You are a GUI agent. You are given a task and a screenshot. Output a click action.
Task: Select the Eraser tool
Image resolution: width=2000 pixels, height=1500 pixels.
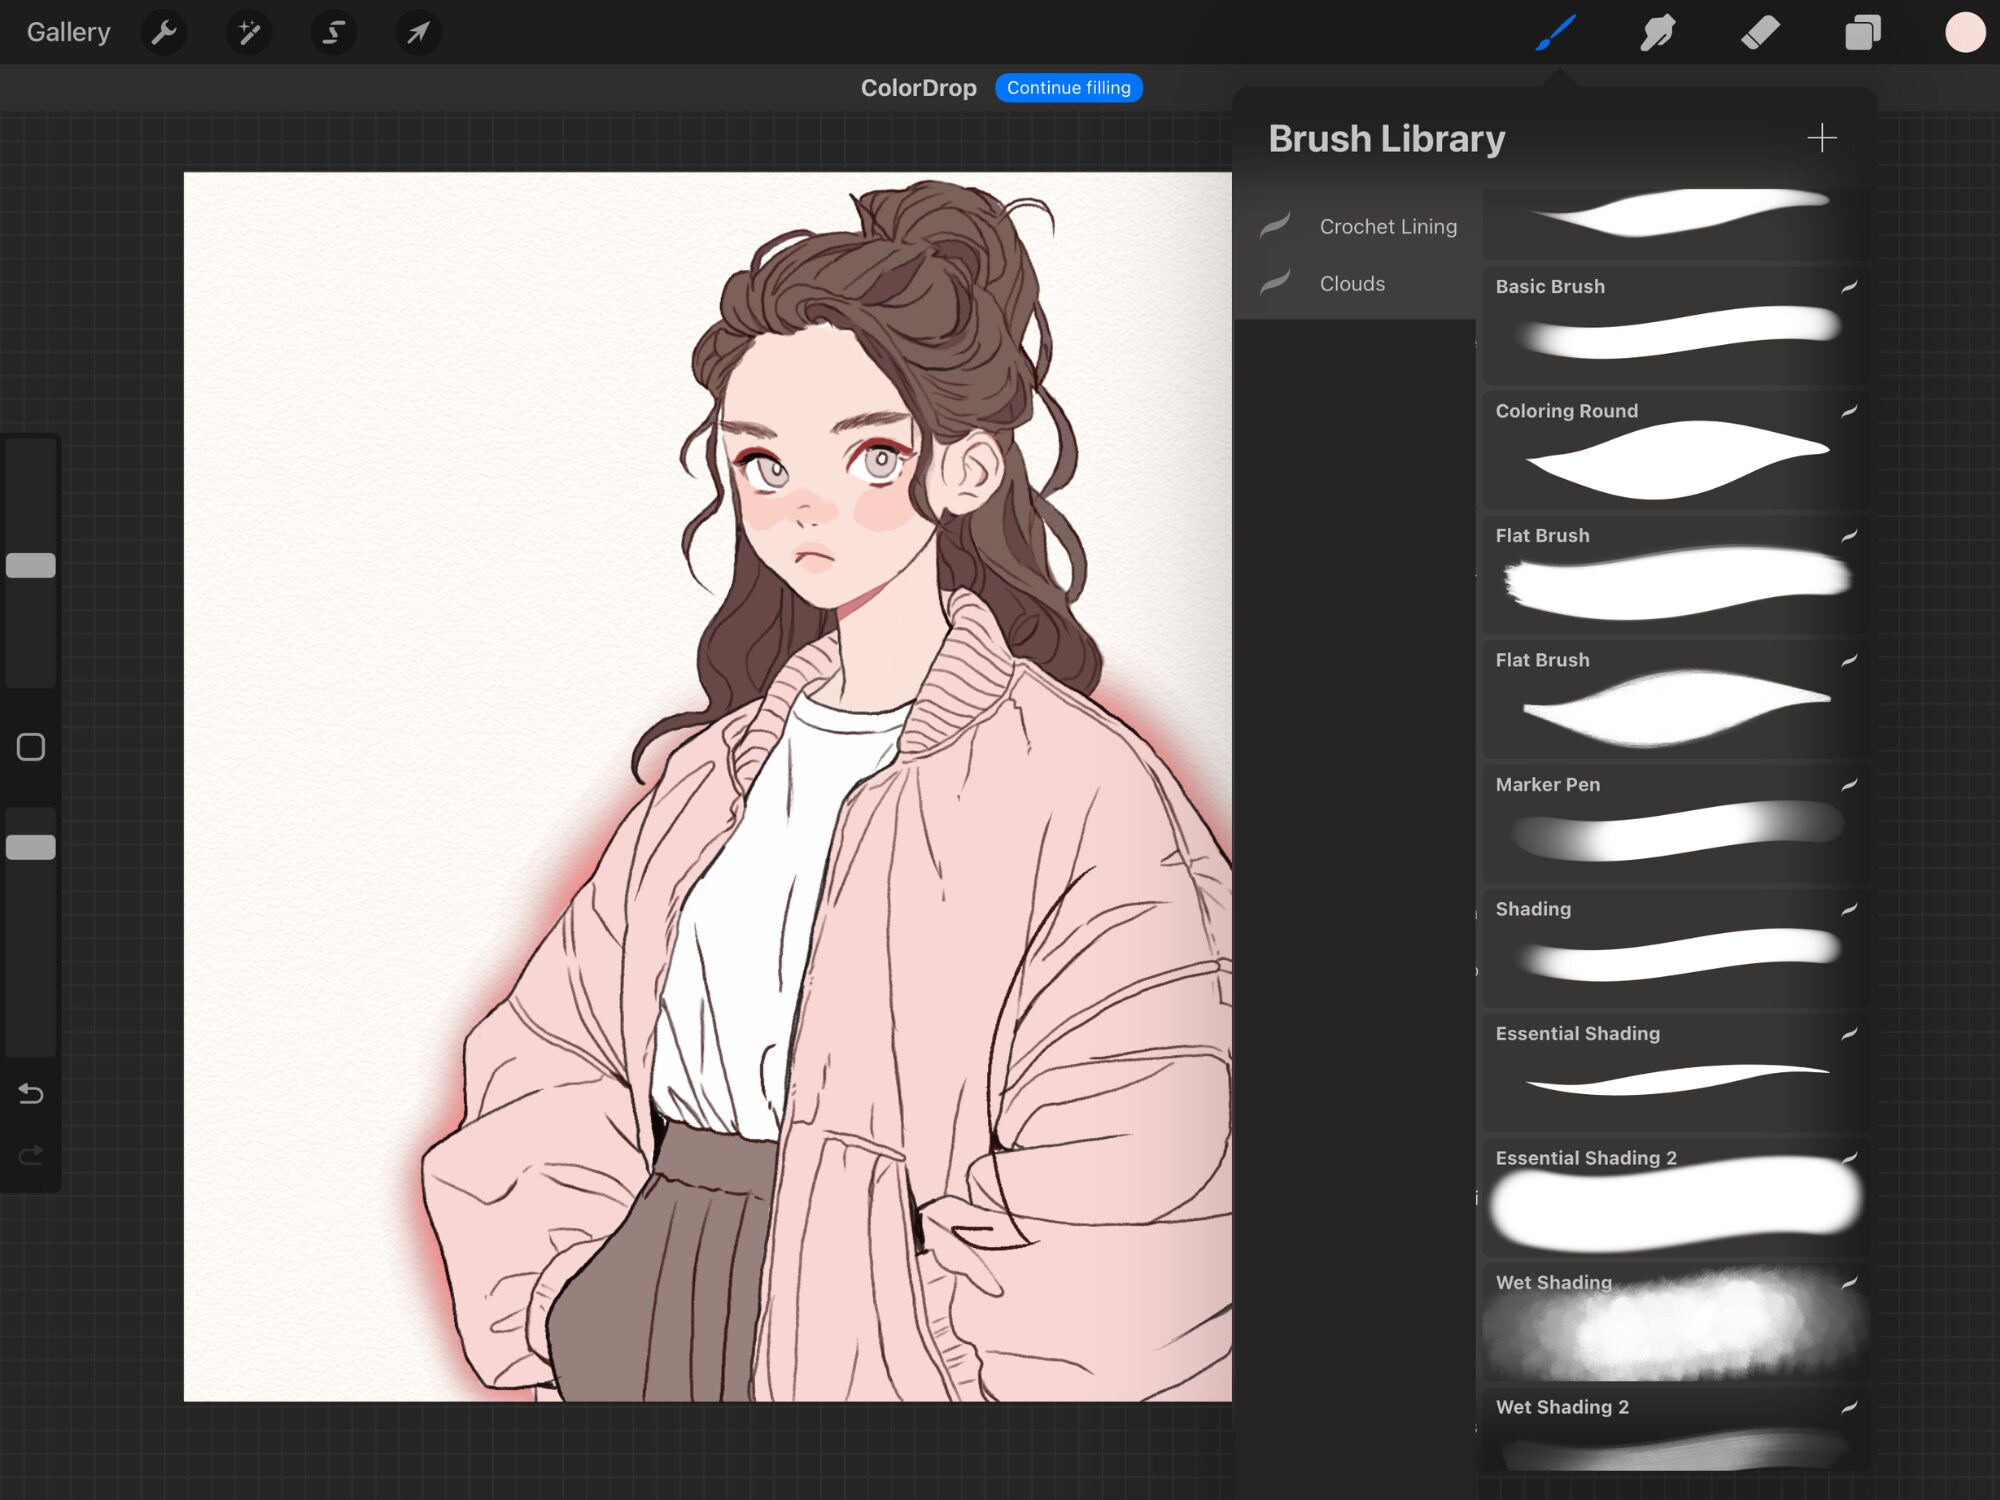click(1760, 32)
